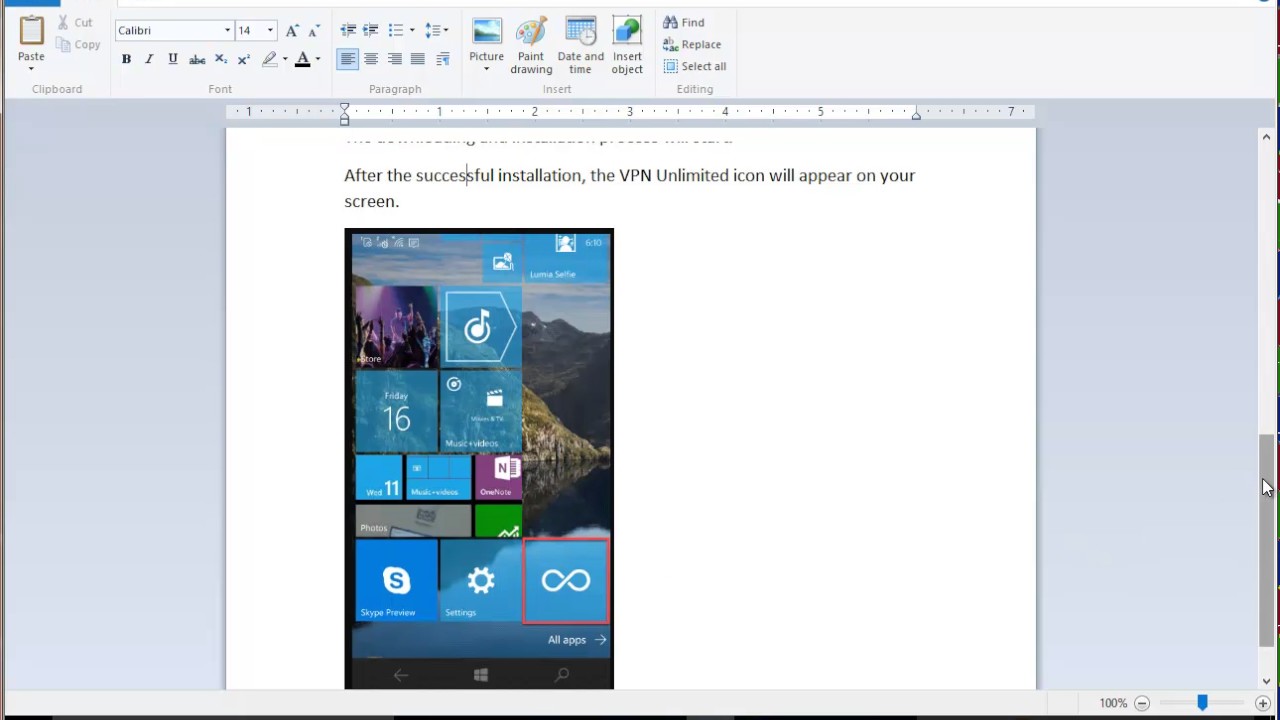Click the text highlight color pen

pos(269,59)
